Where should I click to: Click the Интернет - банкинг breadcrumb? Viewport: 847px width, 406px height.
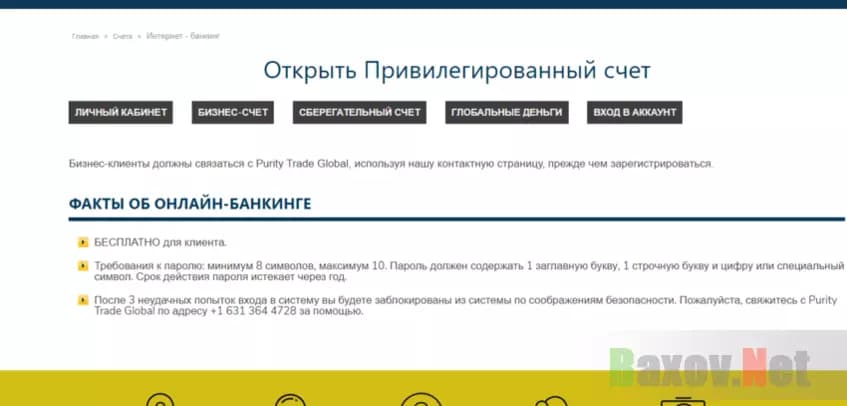183,36
